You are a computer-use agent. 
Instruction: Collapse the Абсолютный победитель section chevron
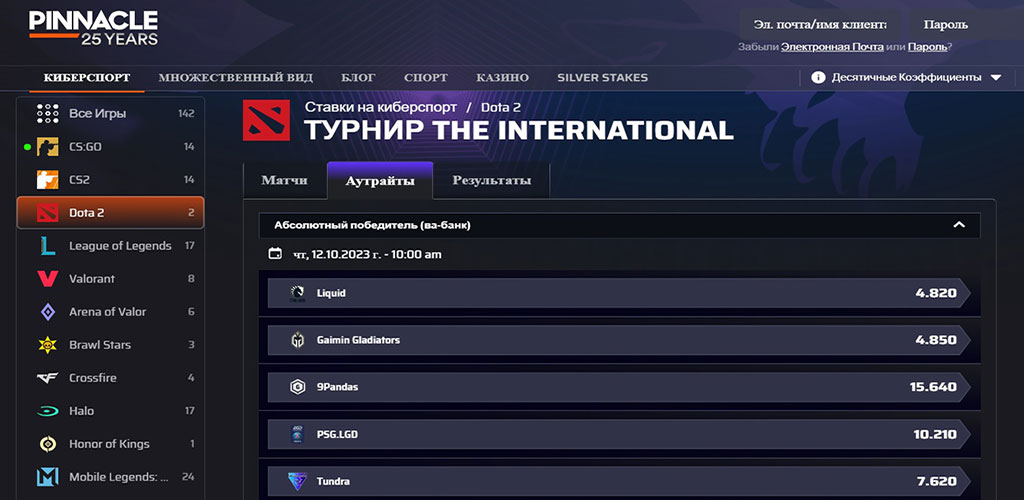pos(959,225)
